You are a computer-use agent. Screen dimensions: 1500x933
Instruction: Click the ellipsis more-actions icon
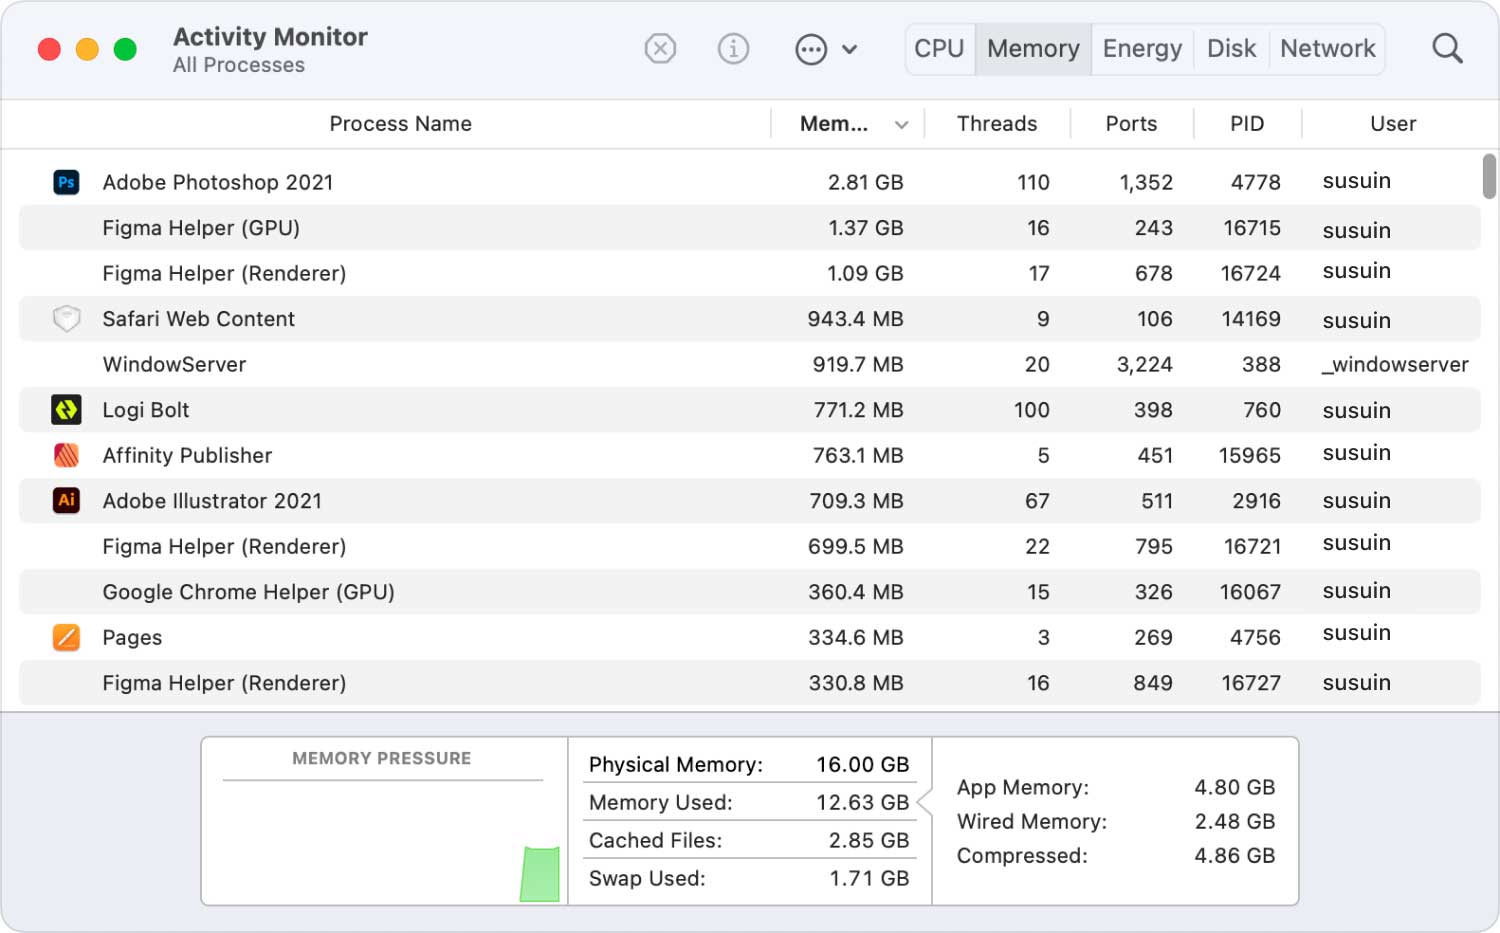pos(811,49)
